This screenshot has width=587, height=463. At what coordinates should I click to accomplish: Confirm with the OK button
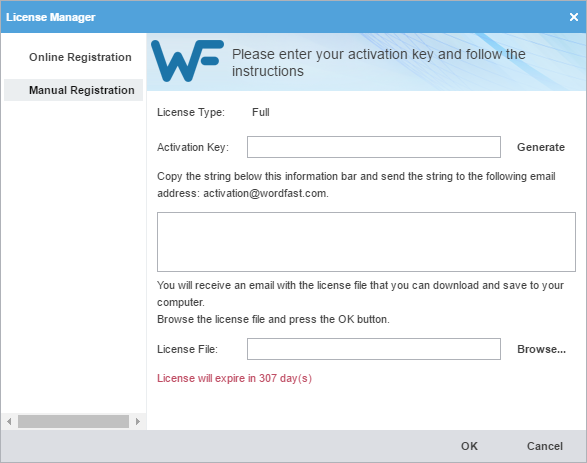(469, 446)
